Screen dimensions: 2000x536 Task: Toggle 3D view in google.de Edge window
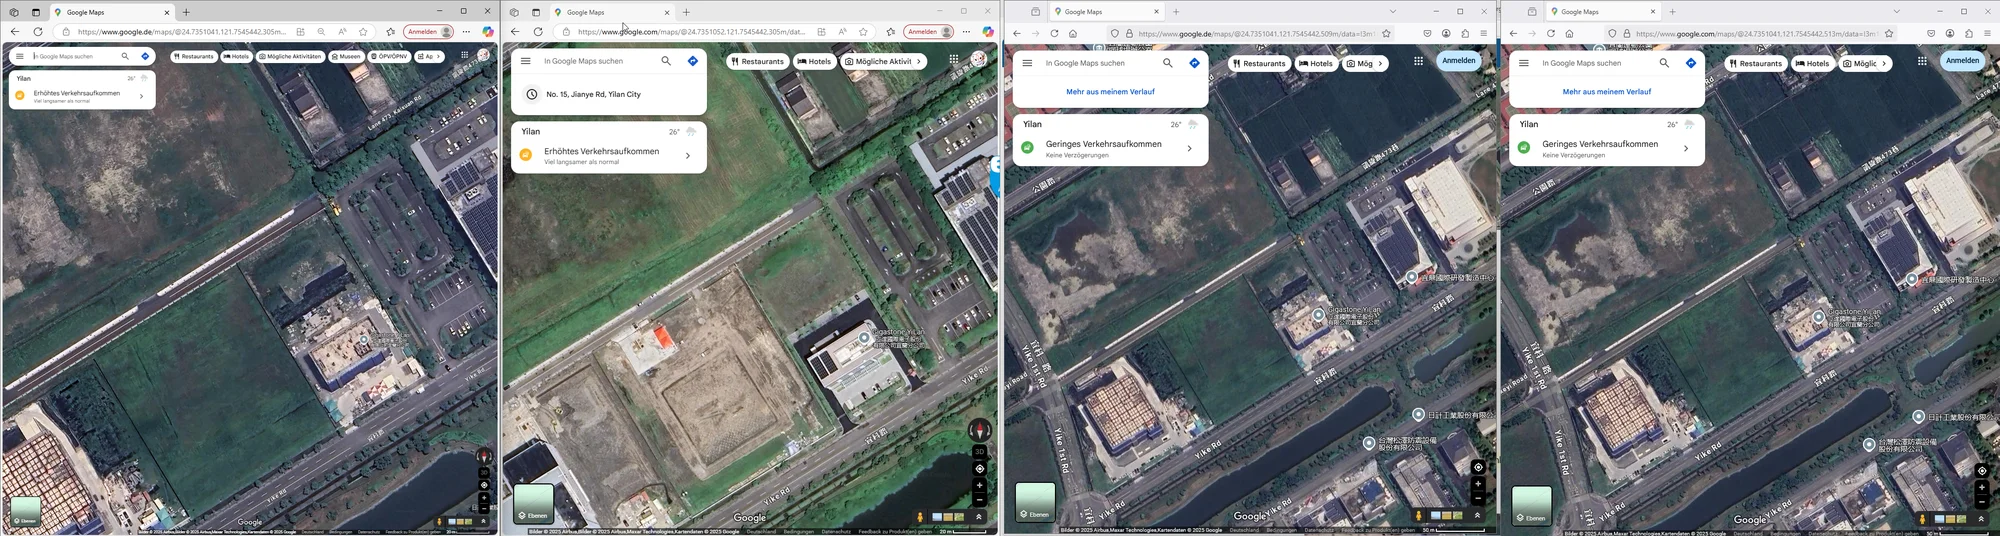[x=484, y=472]
